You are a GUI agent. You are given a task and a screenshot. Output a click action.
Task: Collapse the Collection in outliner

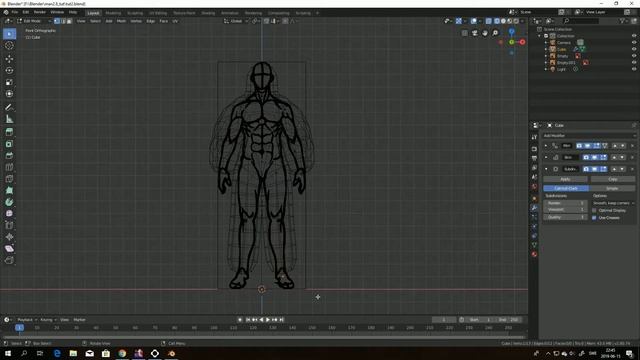click(x=540, y=36)
